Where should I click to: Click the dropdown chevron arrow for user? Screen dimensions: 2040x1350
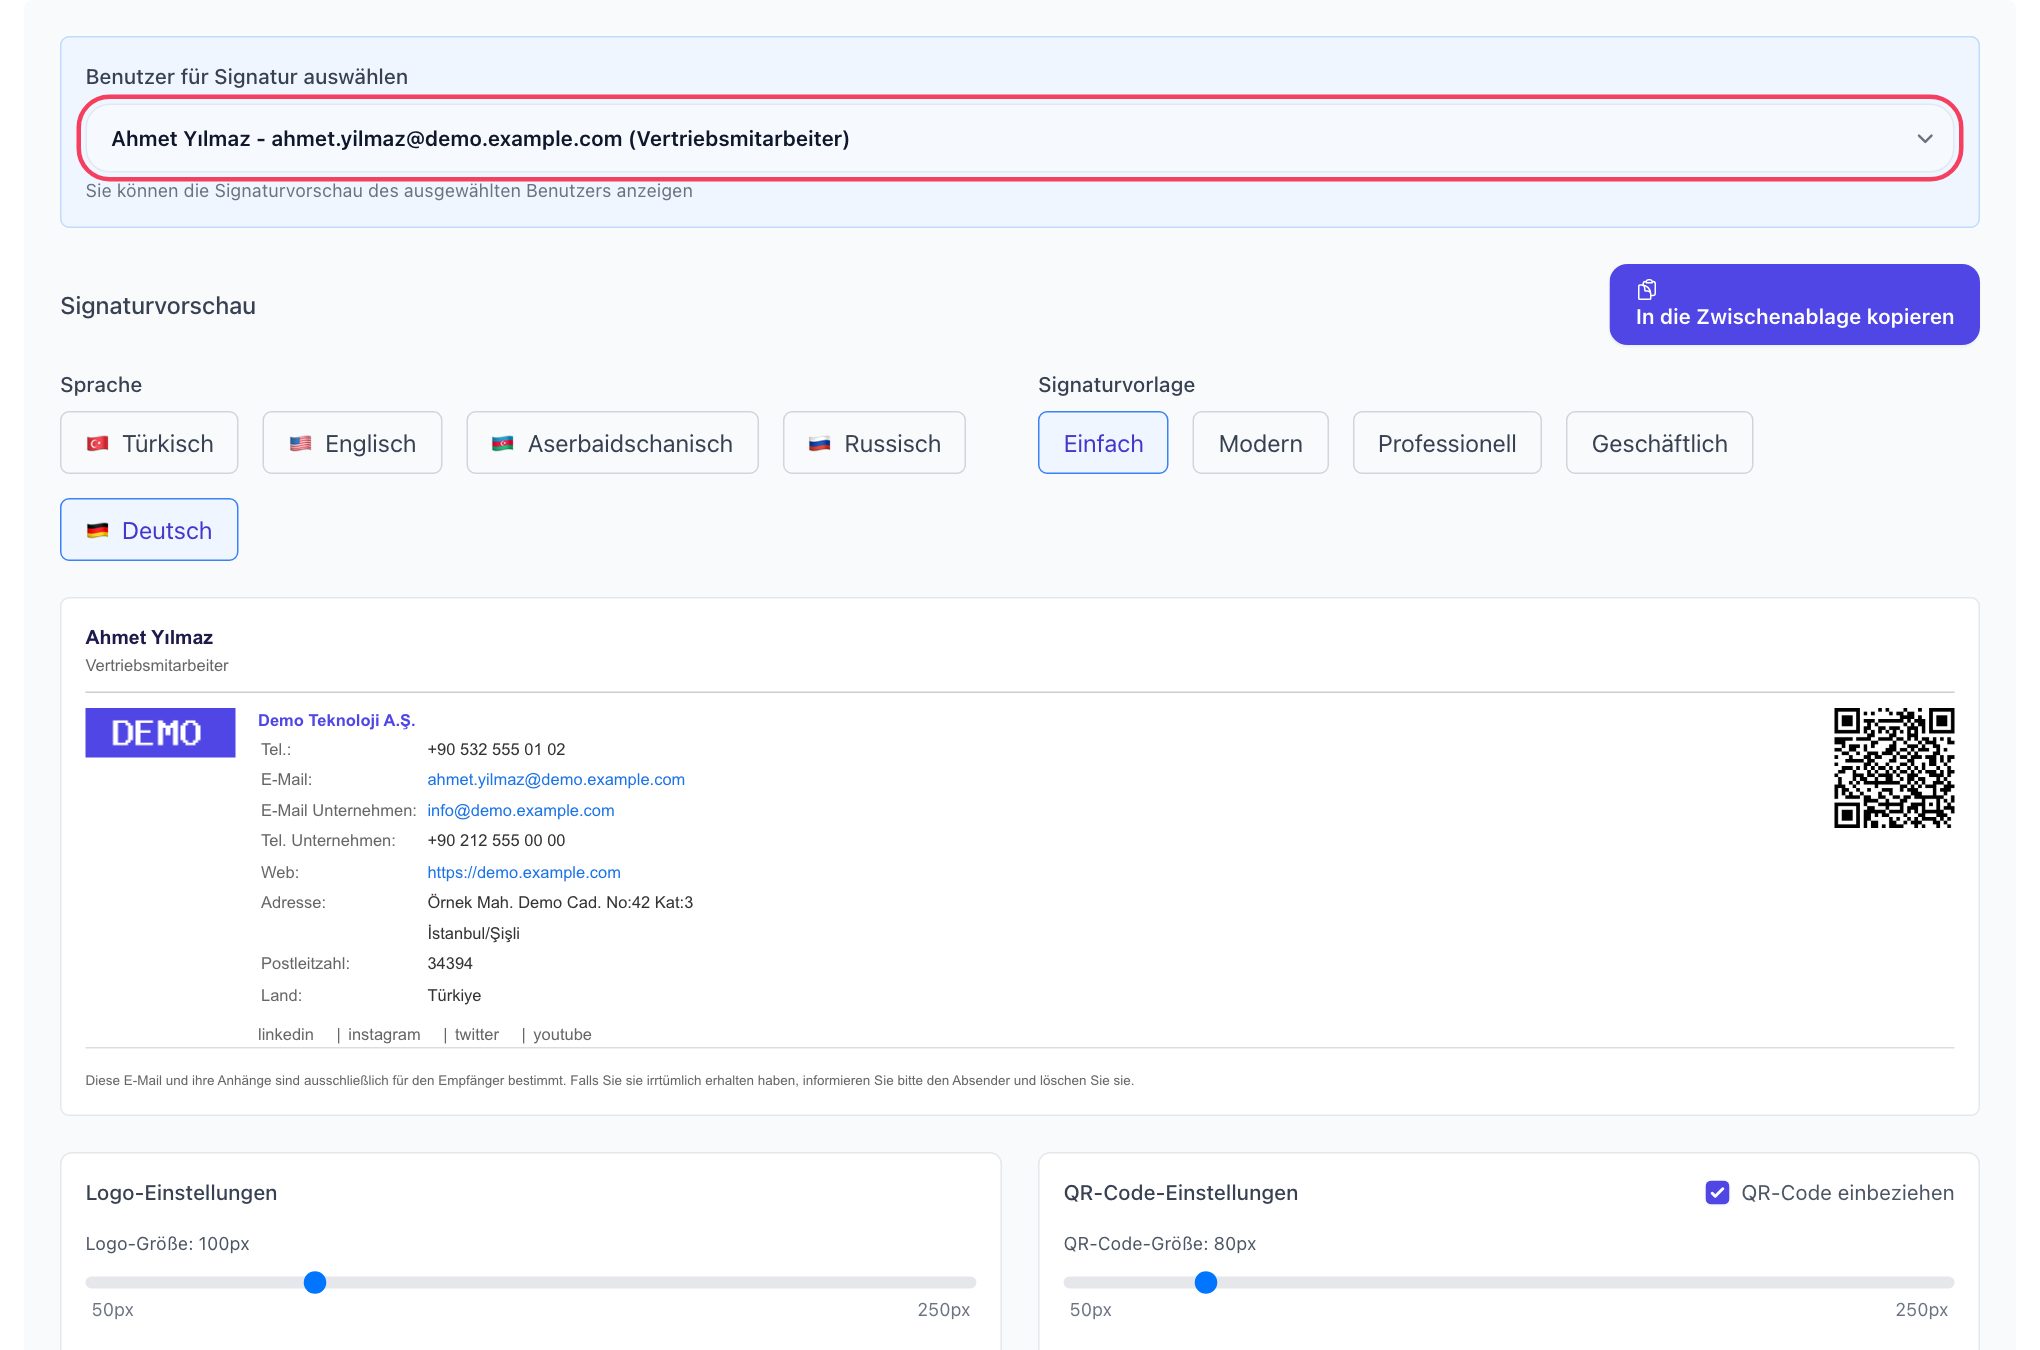[1925, 138]
